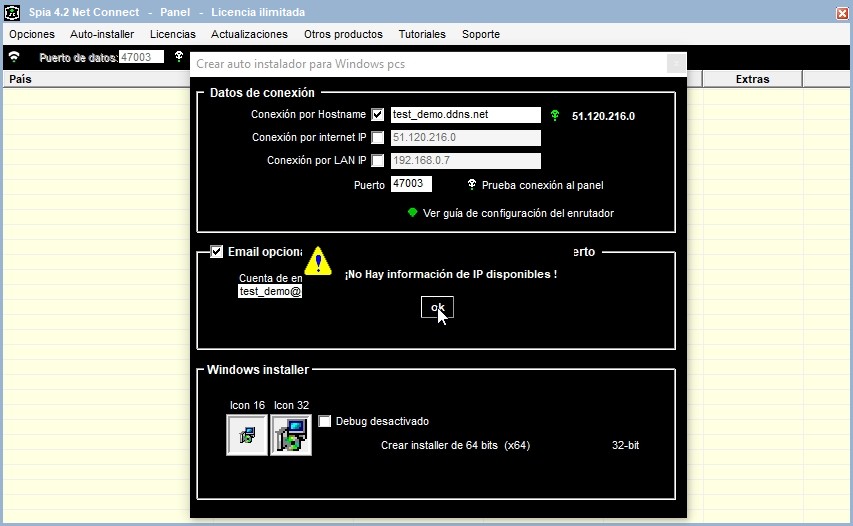
Task: Choose the 32-bit installer option
Action: coord(625,445)
